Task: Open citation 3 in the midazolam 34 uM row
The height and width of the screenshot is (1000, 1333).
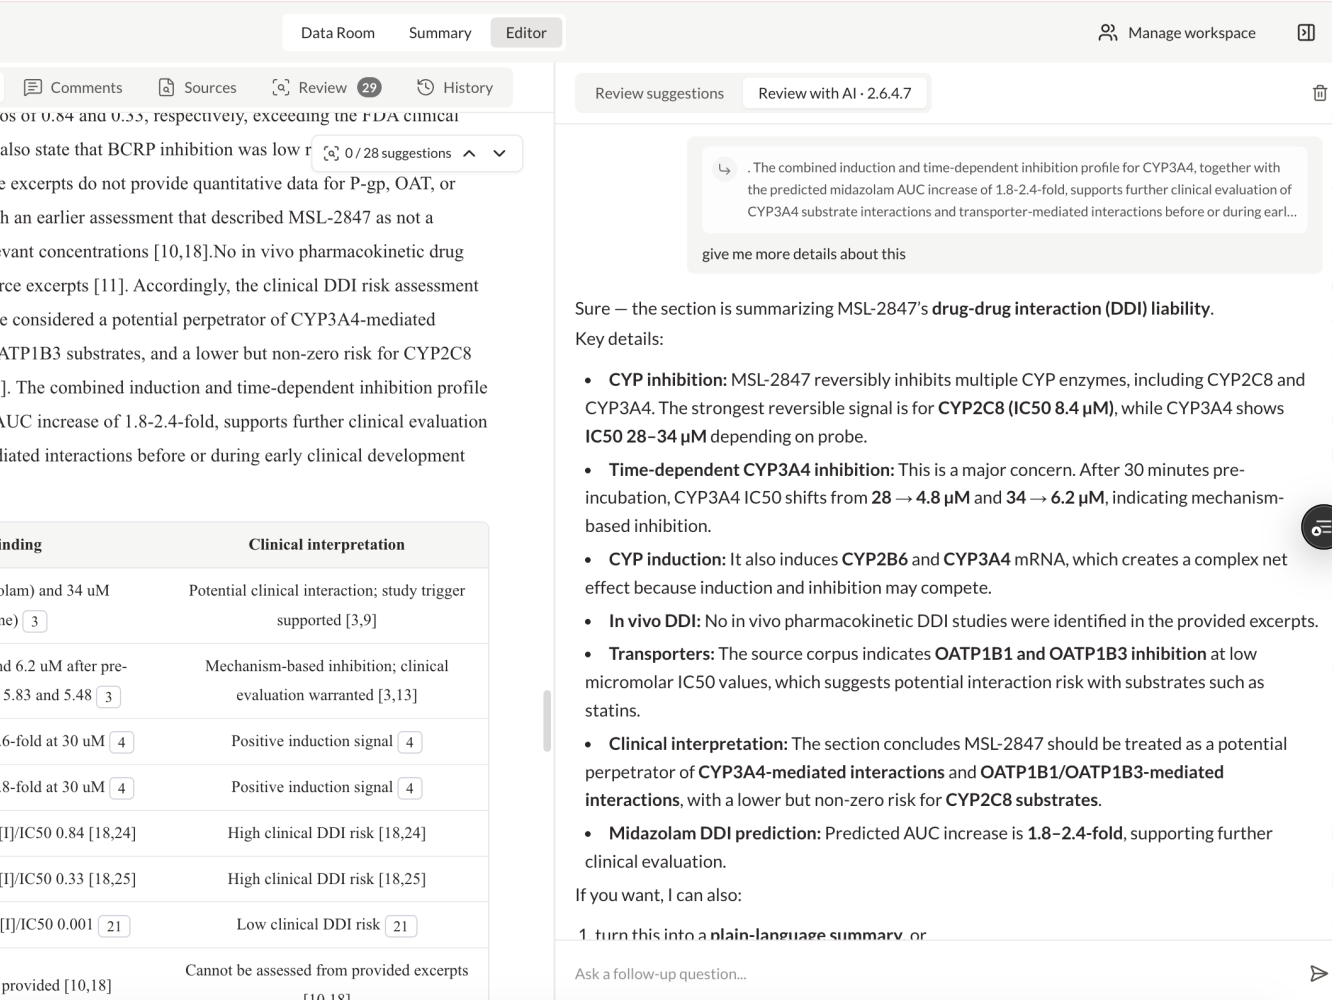Action: click(35, 621)
